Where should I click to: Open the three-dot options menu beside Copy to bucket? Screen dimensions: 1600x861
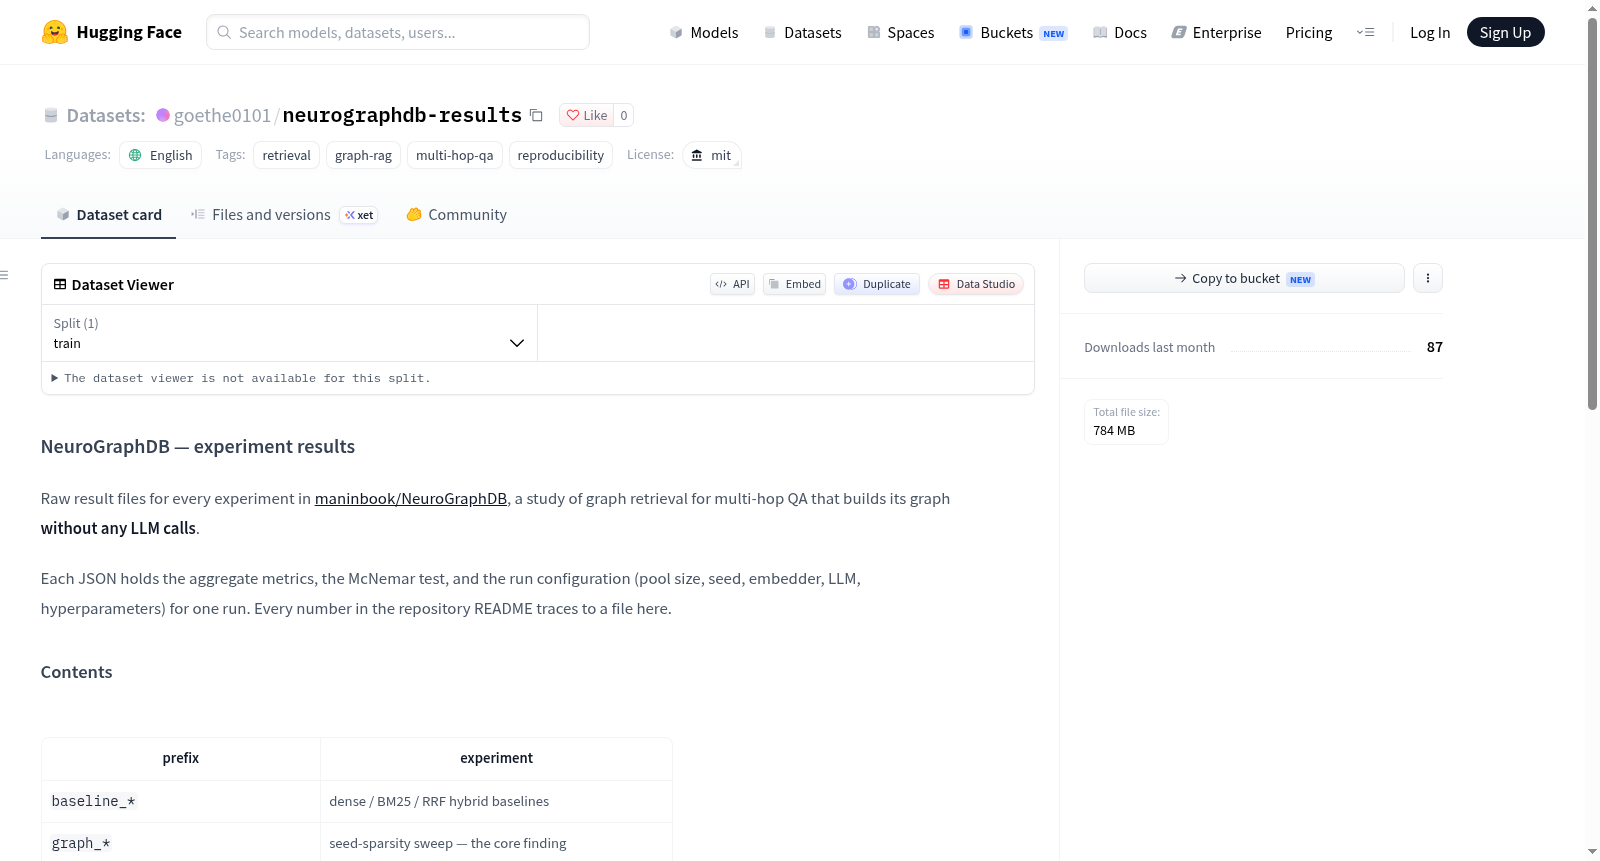(1428, 278)
